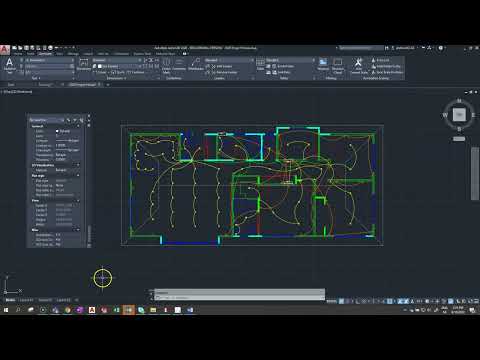The width and height of the screenshot is (480, 360).
Task: Select the Dimension tool
Action: (84, 64)
